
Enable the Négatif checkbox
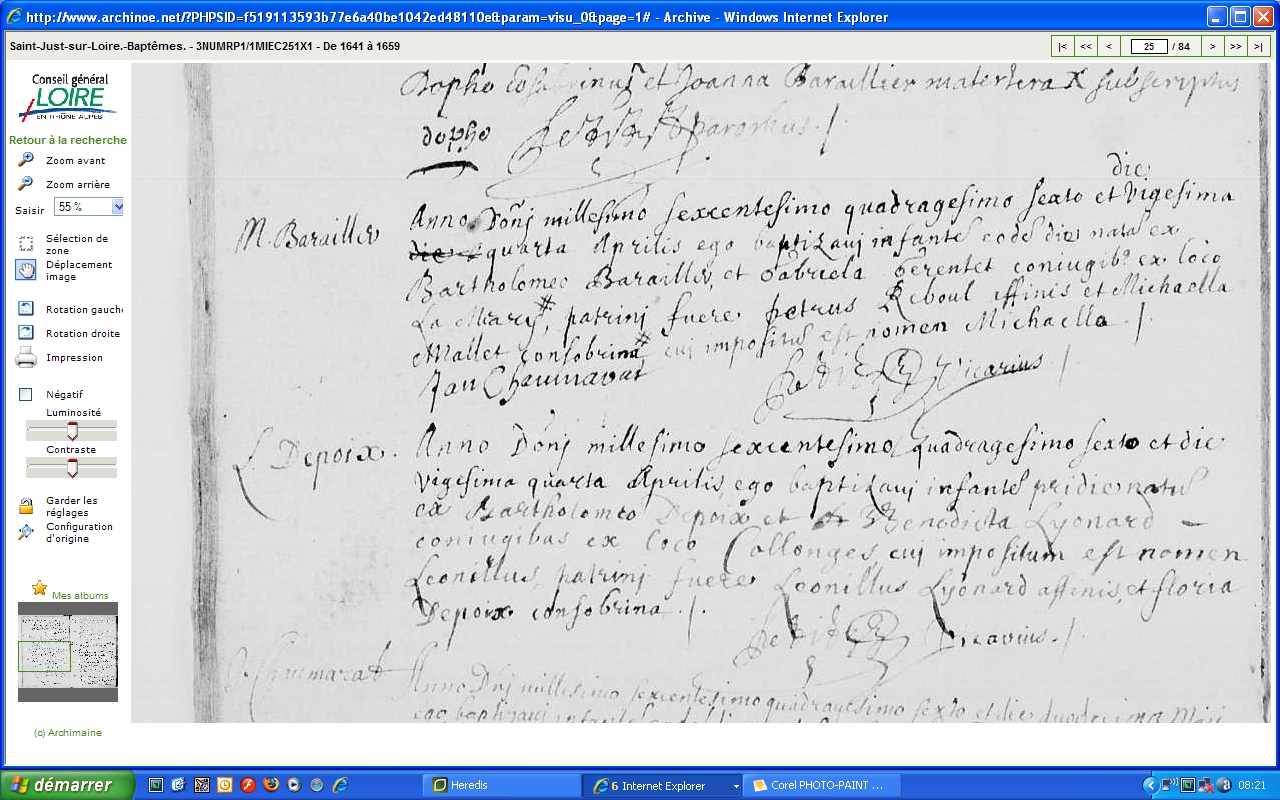pos(26,395)
